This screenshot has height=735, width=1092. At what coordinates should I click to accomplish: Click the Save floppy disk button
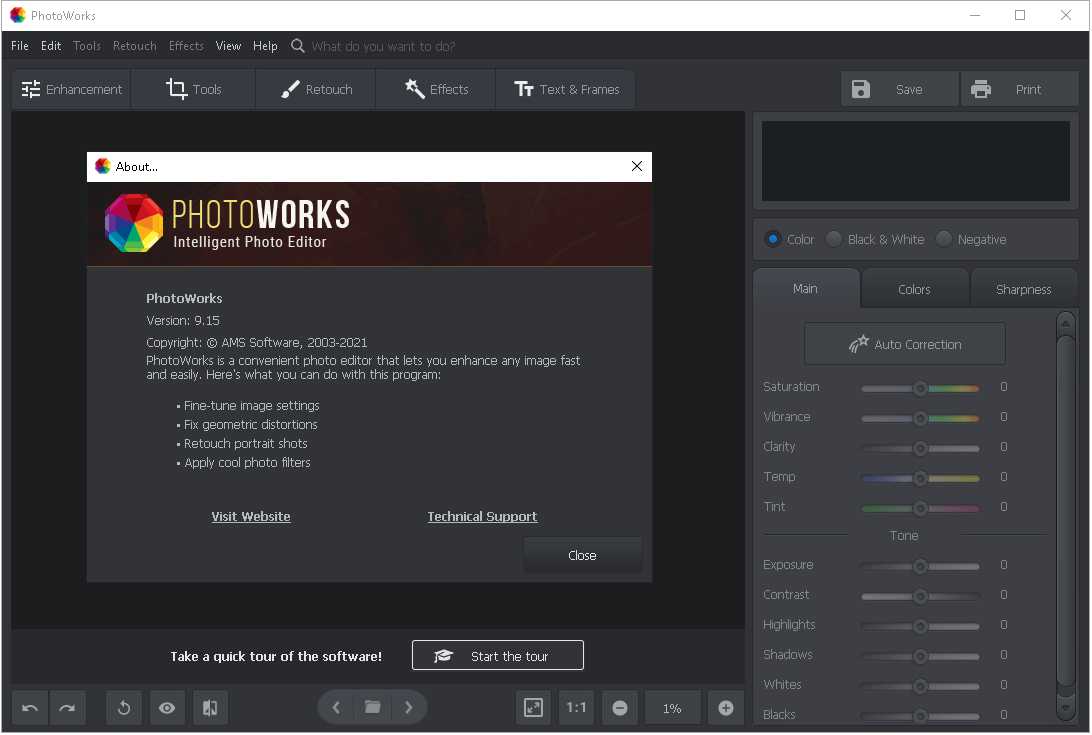899,89
